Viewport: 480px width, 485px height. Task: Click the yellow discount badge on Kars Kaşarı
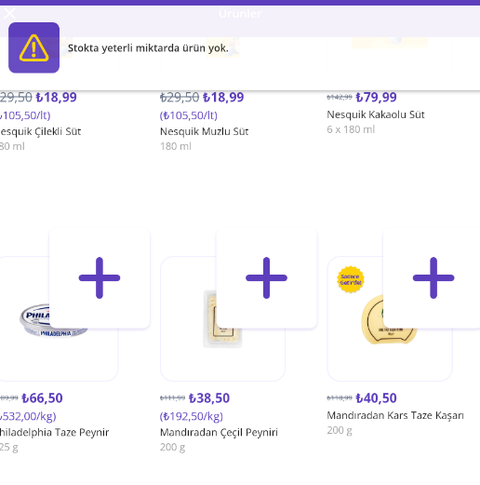tap(350, 280)
